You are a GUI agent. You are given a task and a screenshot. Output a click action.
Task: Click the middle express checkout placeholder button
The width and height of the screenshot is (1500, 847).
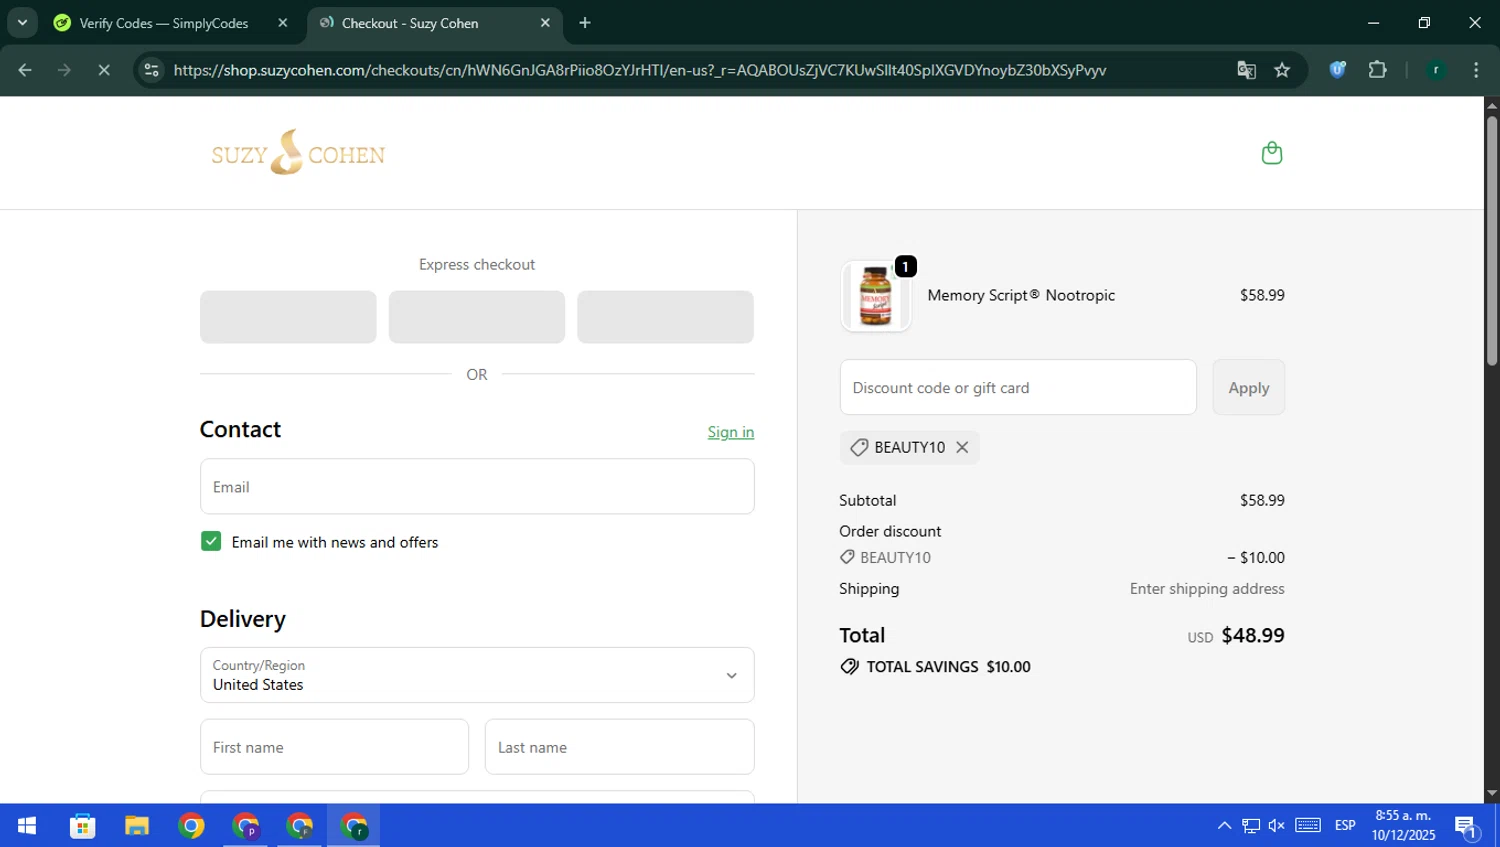[477, 317]
